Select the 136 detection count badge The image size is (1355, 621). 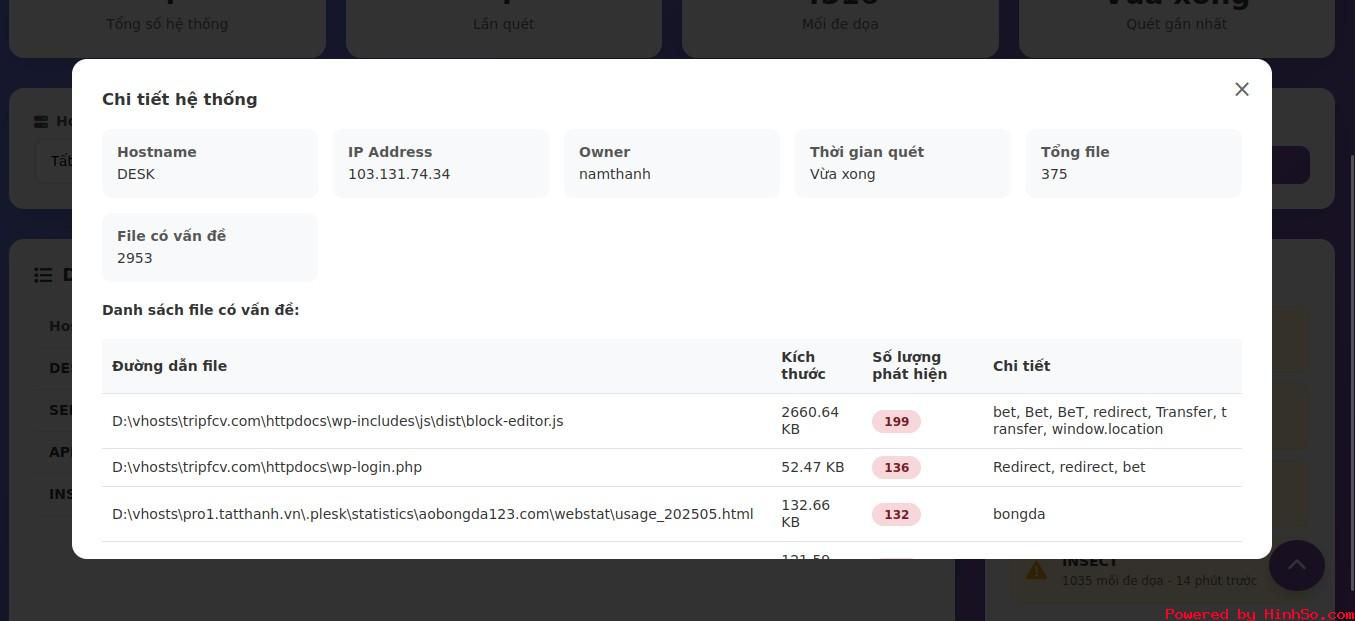(896, 467)
